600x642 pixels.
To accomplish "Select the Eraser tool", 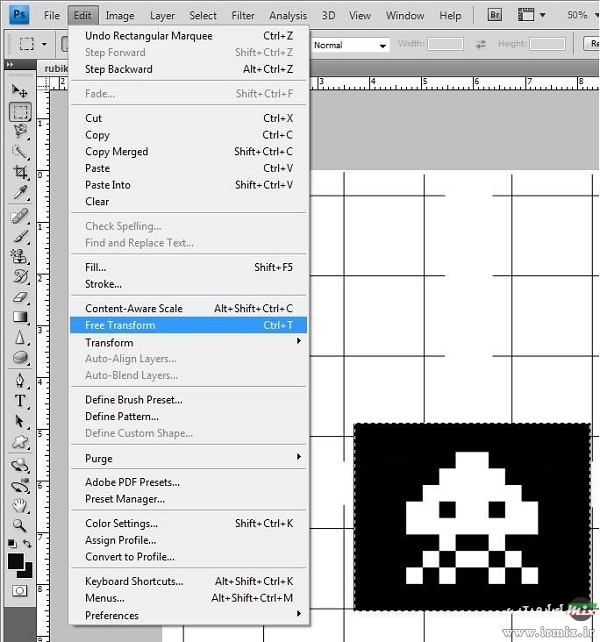I will [x=20, y=297].
